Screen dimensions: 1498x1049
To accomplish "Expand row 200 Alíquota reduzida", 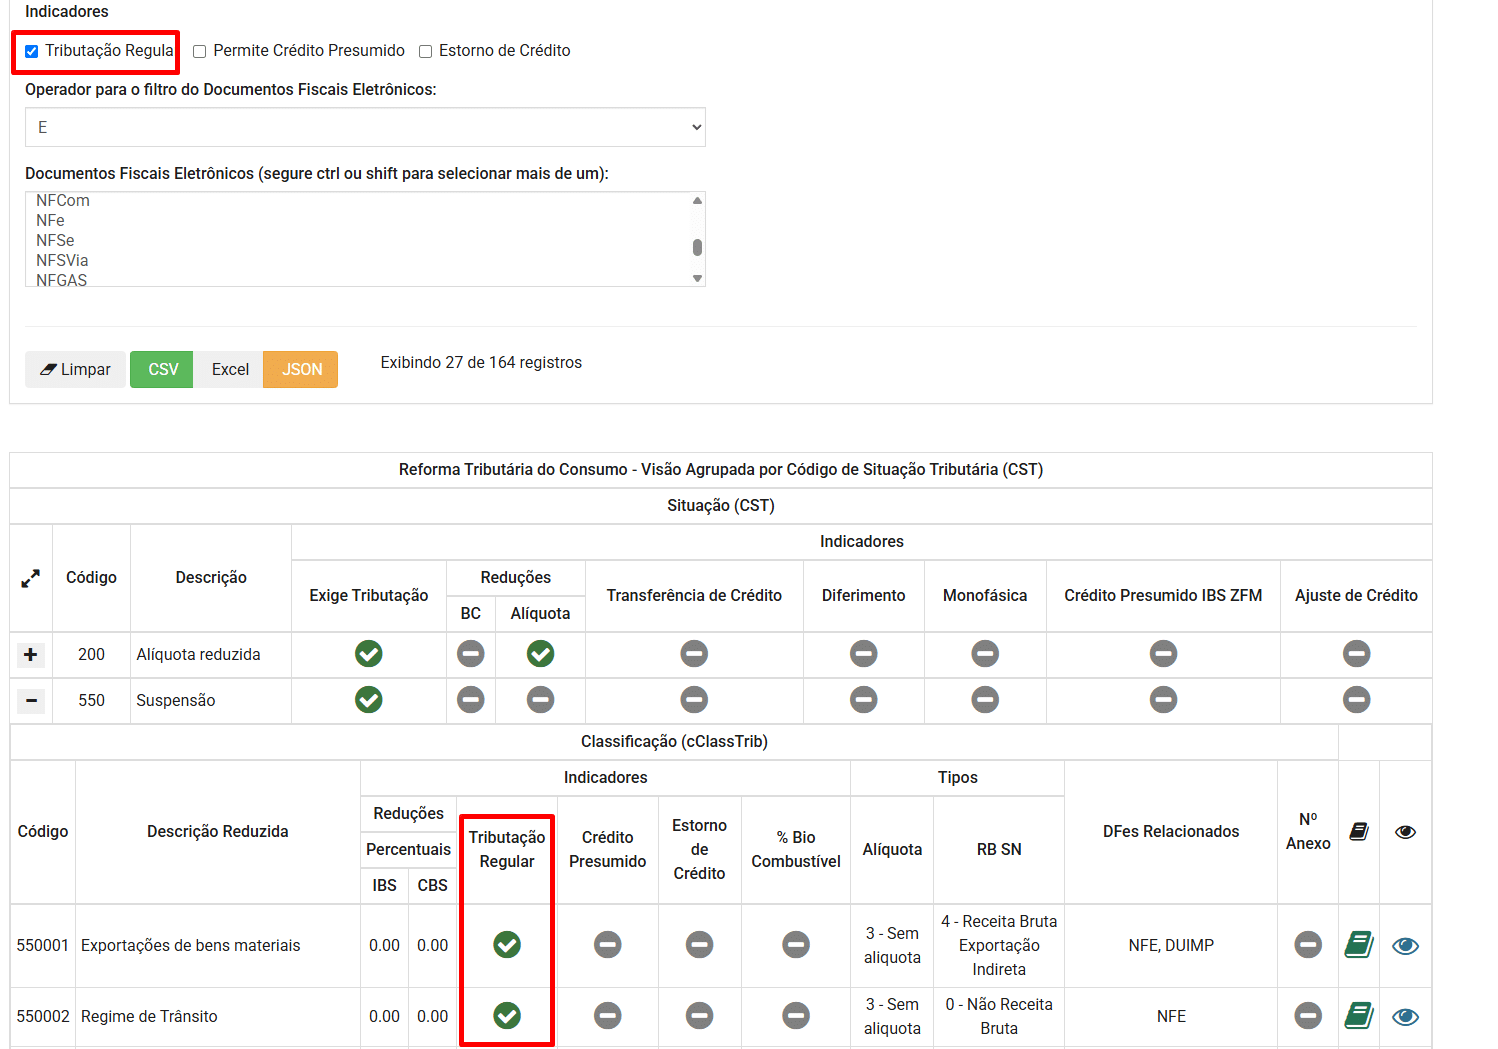I will click(x=31, y=654).
